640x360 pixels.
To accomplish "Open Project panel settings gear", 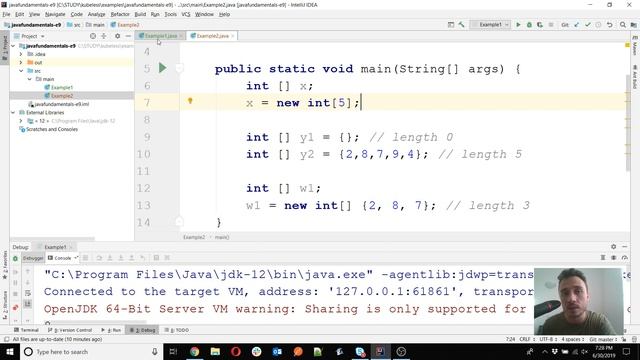I will coord(118,36).
